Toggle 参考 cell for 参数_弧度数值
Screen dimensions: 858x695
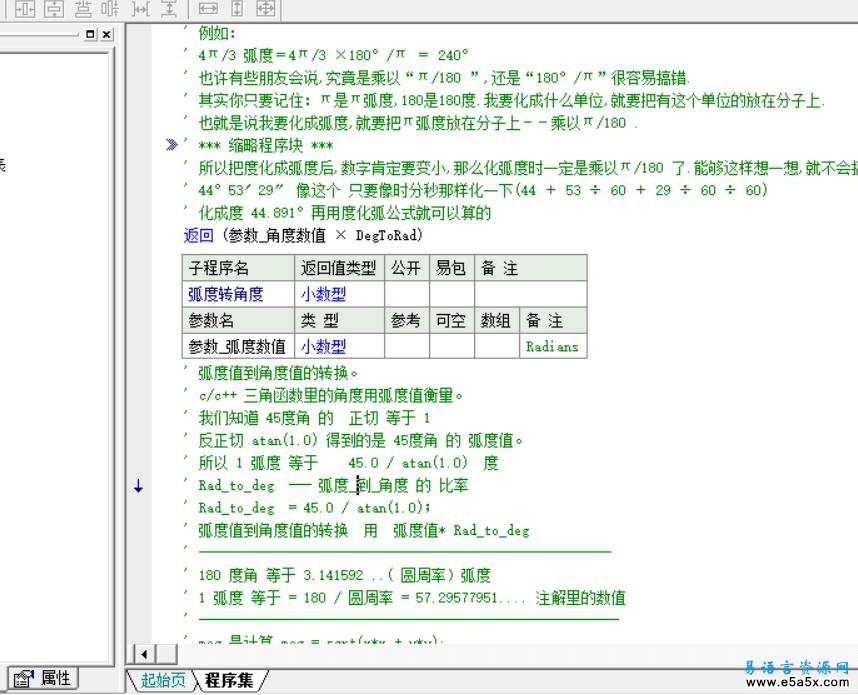(x=407, y=346)
